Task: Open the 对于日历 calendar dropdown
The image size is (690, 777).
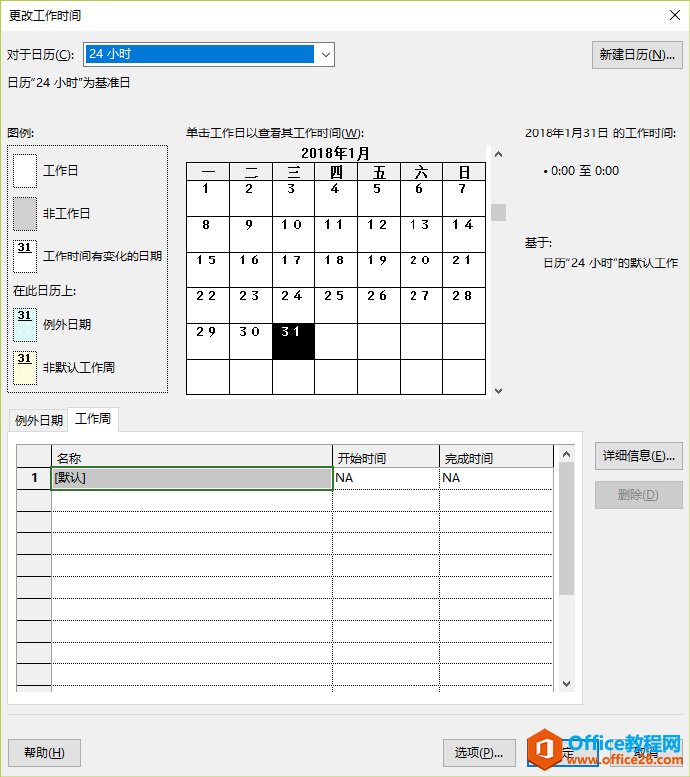Action: (x=324, y=54)
